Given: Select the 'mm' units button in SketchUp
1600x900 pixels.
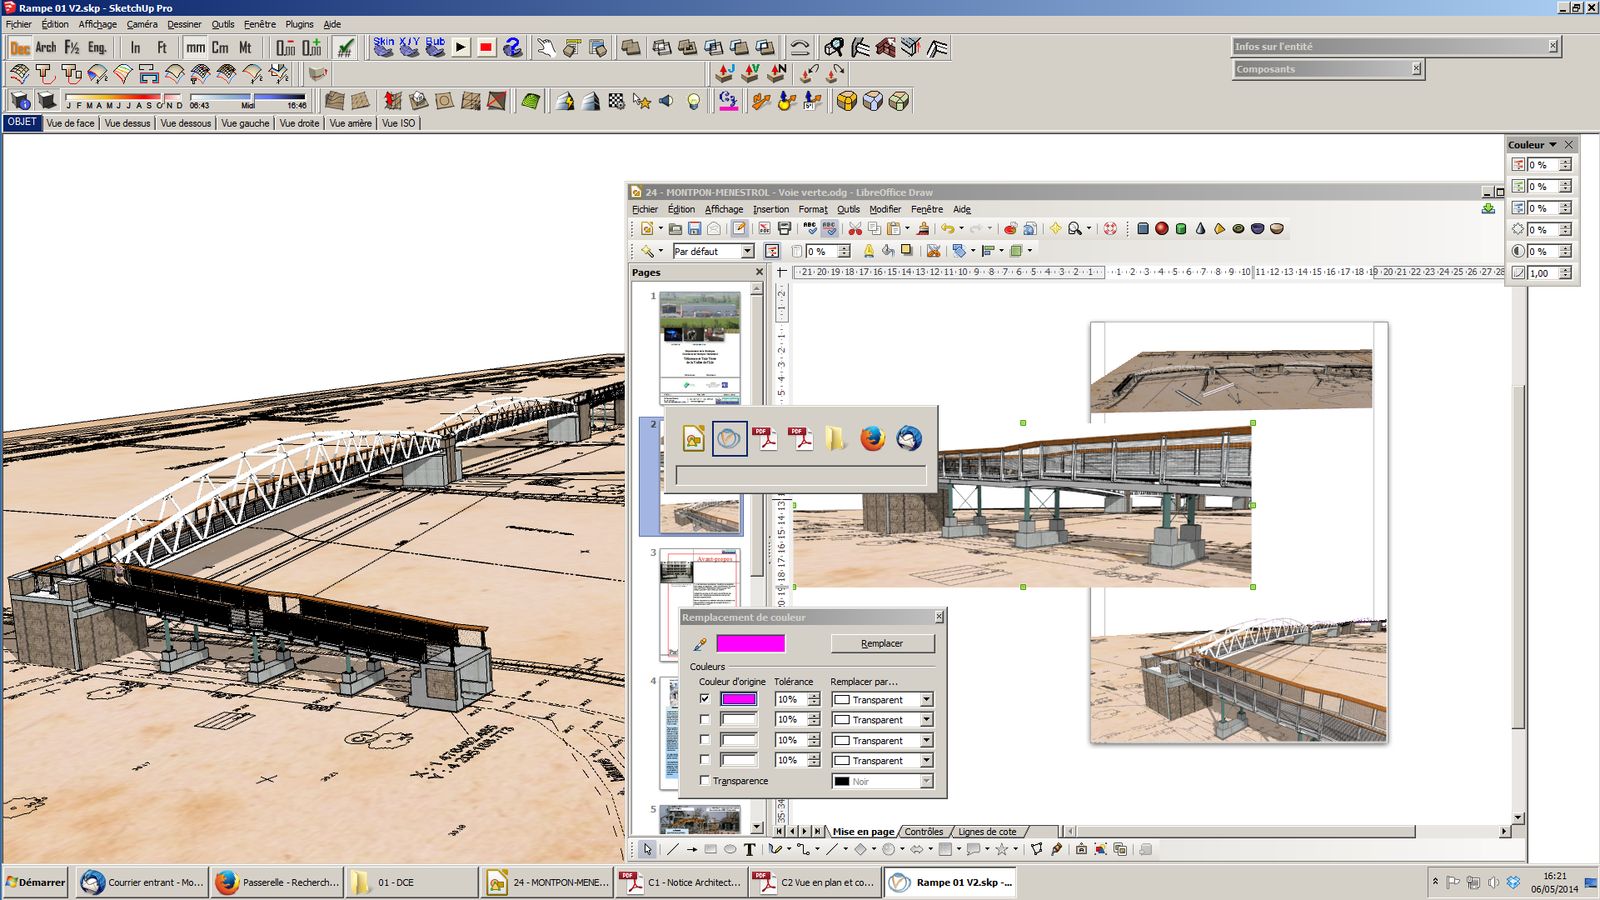Looking at the screenshot, I should [195, 47].
